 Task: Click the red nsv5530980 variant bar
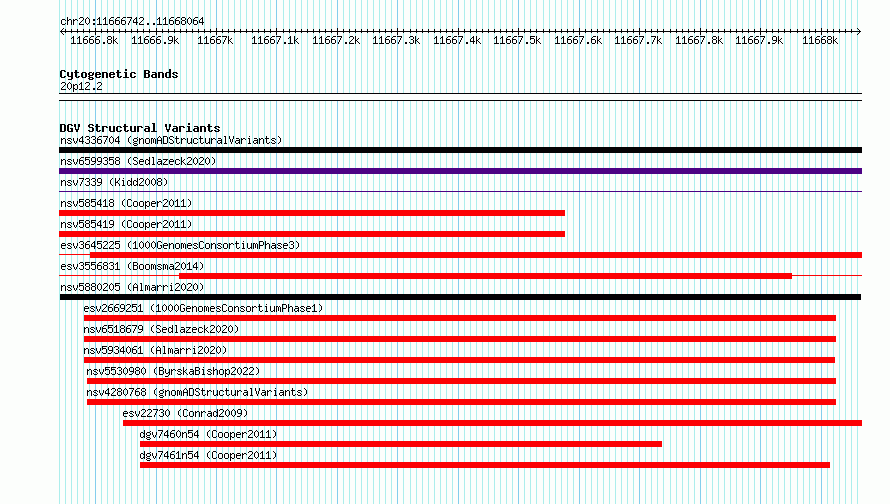(x=461, y=381)
